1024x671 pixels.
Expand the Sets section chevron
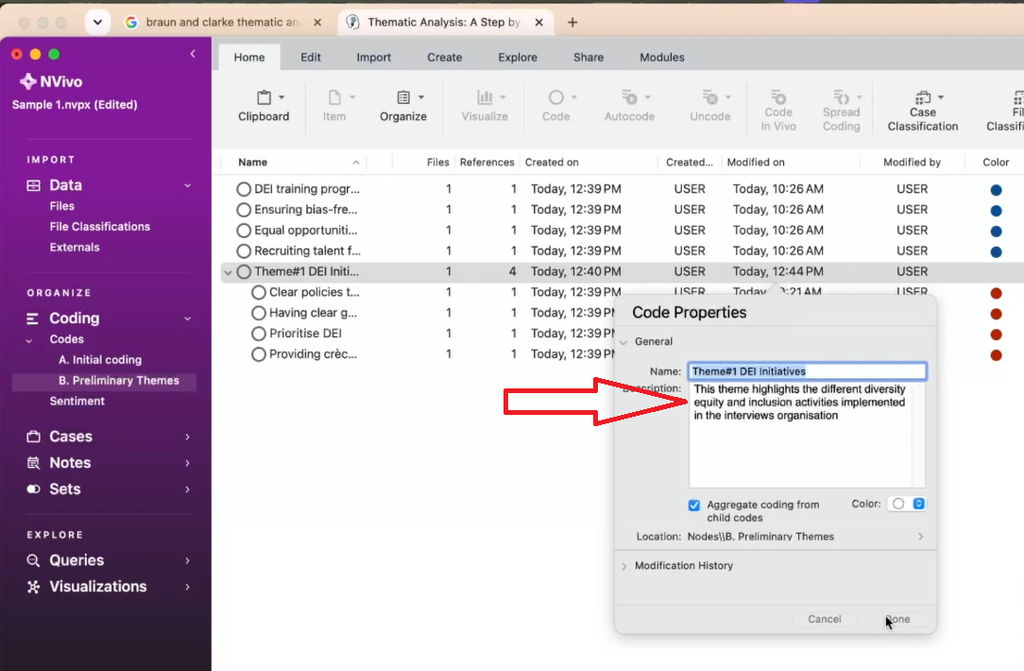(187, 489)
